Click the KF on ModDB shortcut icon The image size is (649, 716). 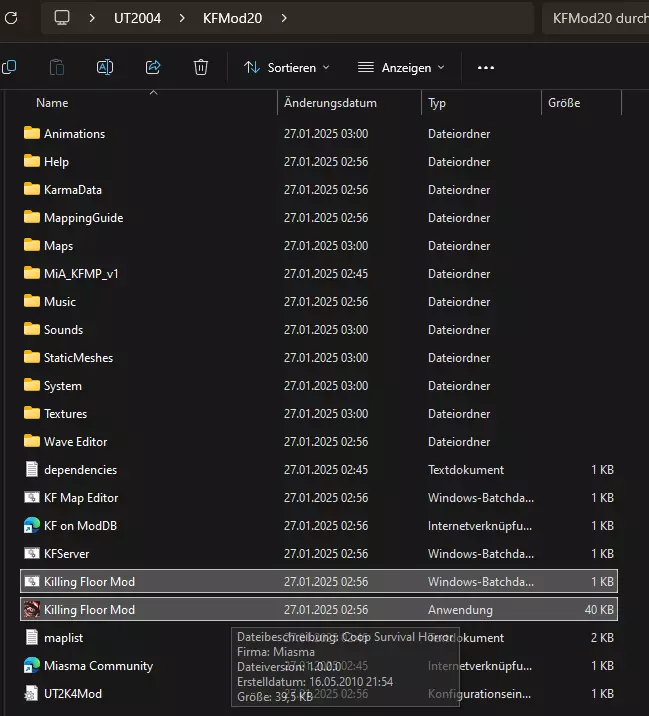point(32,525)
